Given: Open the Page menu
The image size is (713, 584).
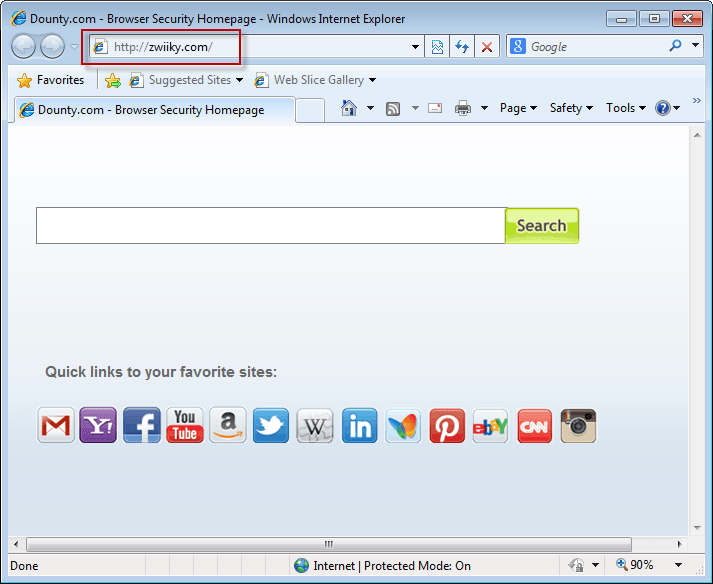Looking at the screenshot, I should click(518, 108).
